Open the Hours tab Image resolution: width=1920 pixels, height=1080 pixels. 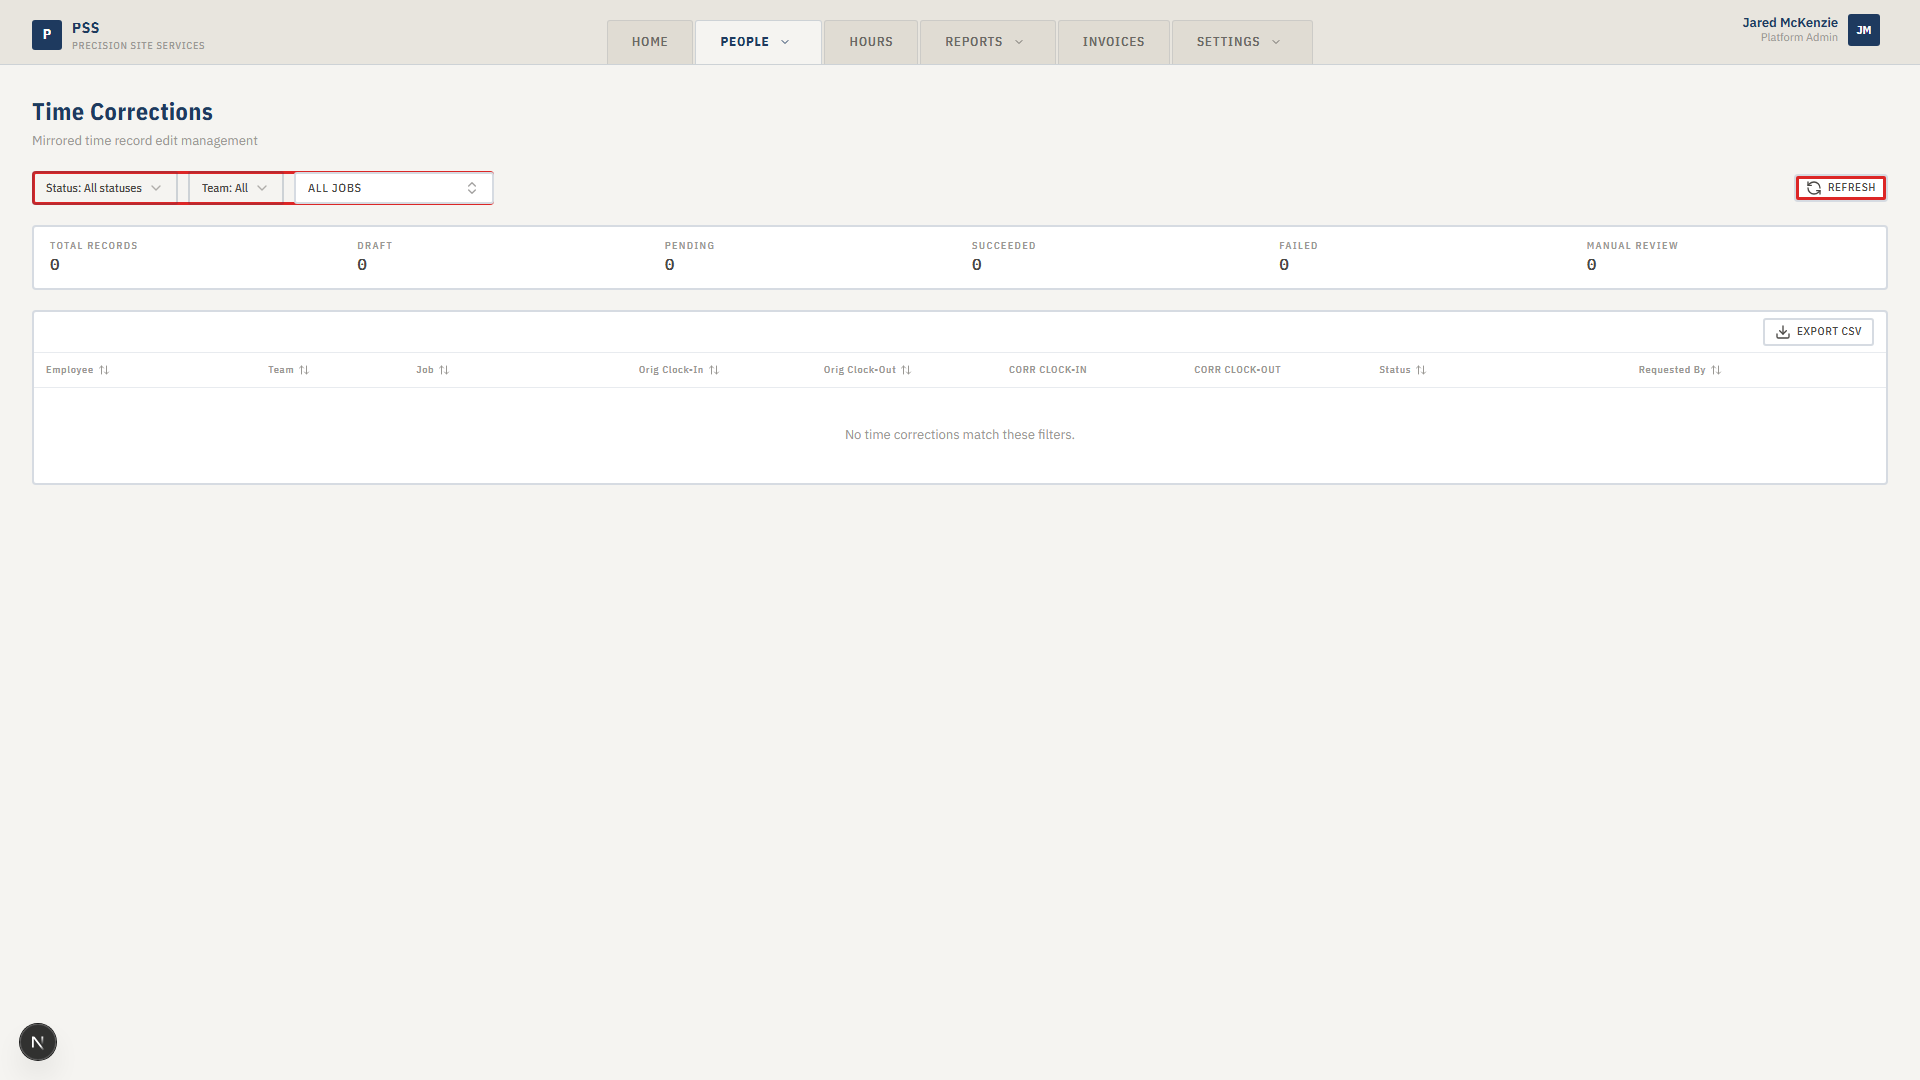871,42
